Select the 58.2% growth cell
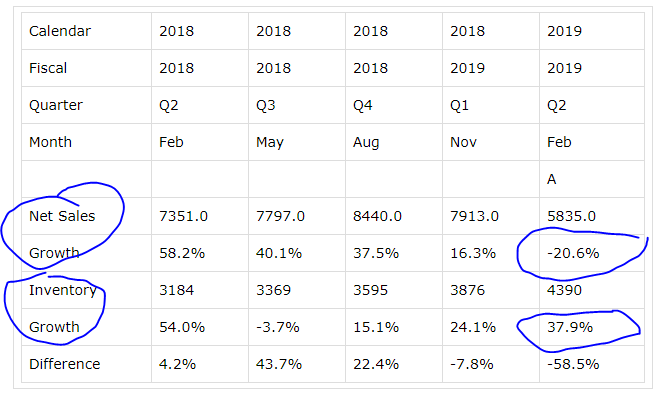Image resolution: width=659 pixels, height=395 pixels. pyautogui.click(x=182, y=253)
